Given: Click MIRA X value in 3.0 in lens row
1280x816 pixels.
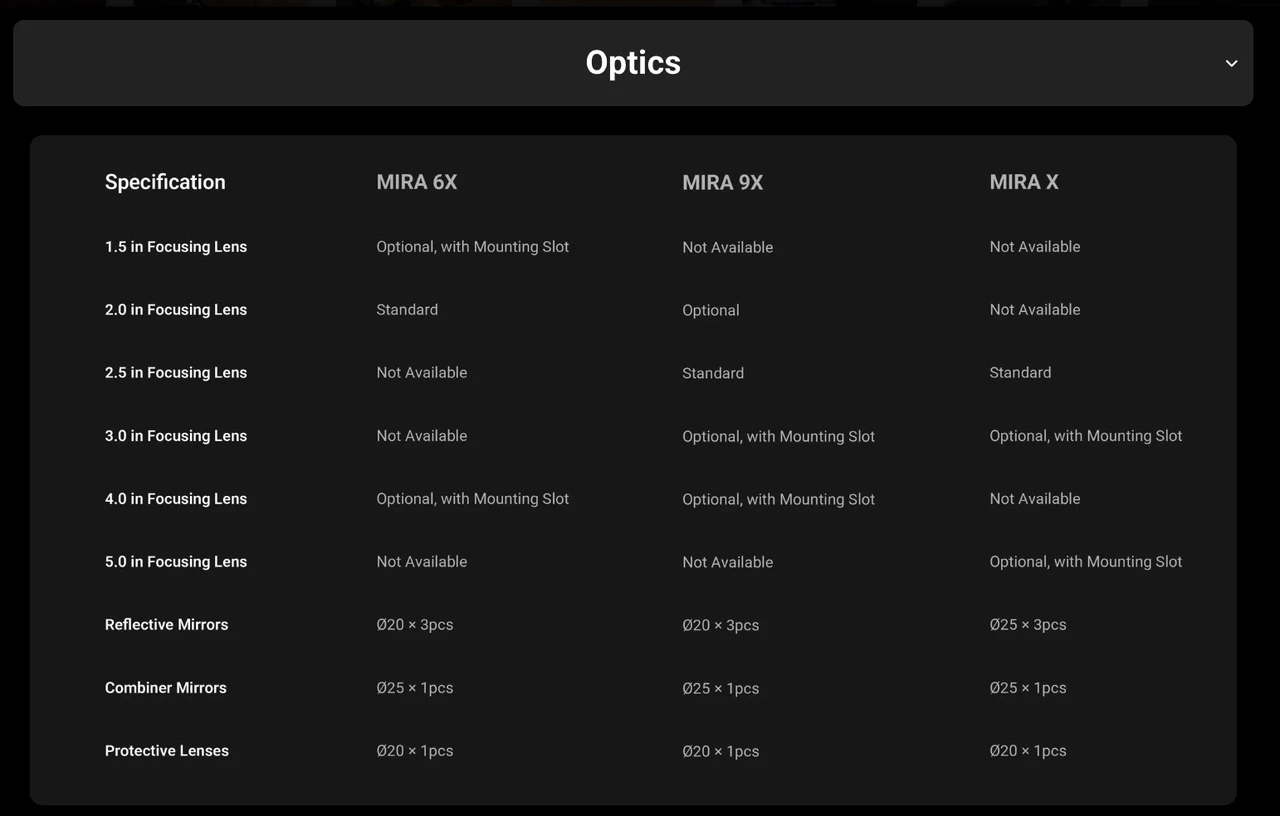Looking at the screenshot, I should click(x=1086, y=436).
